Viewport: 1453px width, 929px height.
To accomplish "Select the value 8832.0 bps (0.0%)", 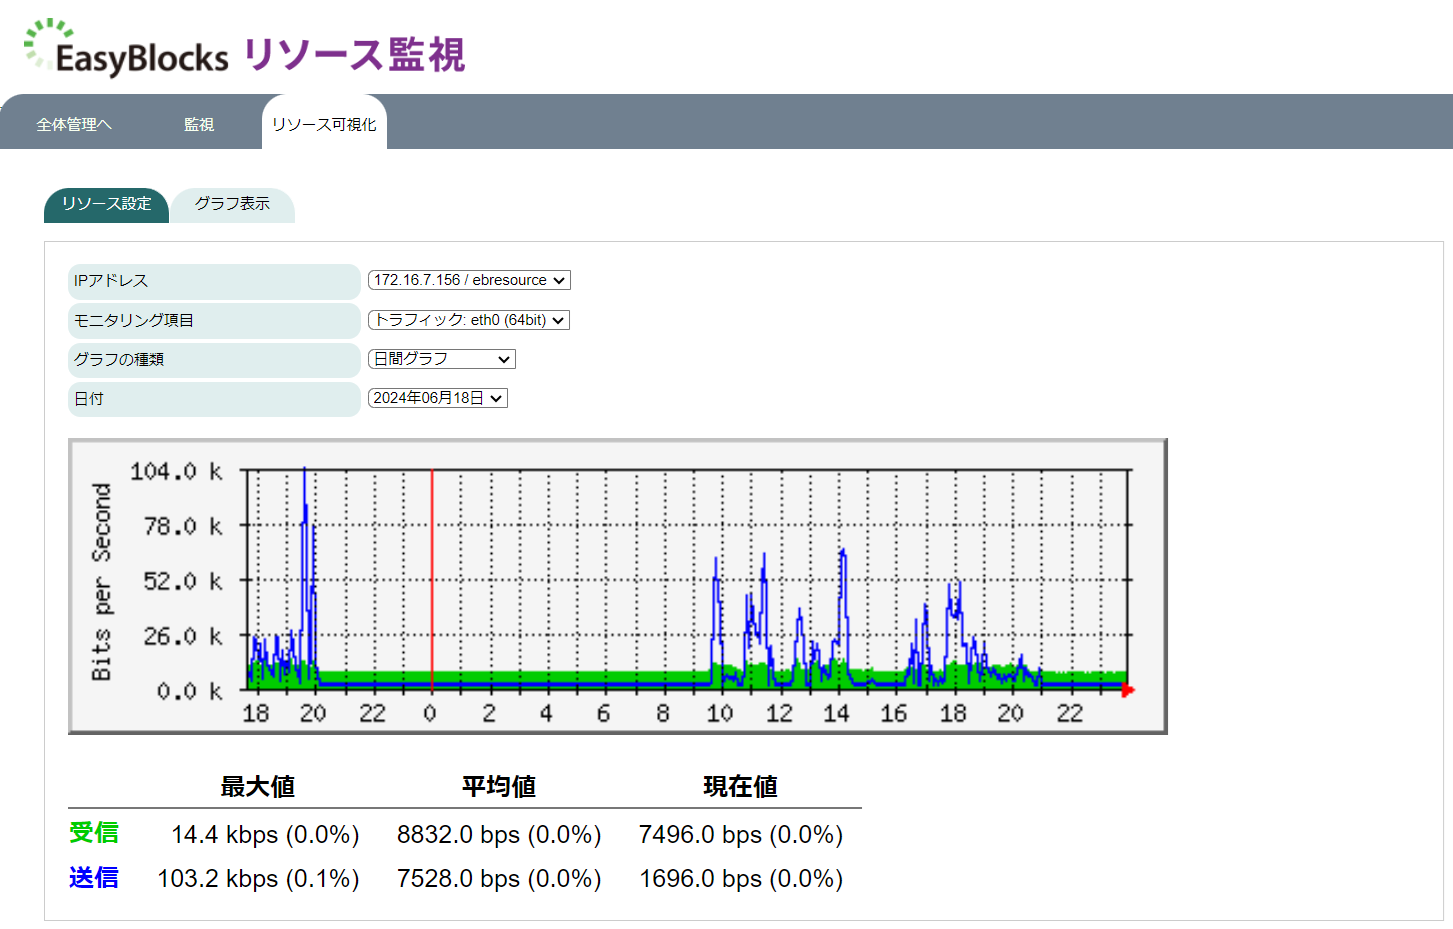I will click(499, 834).
